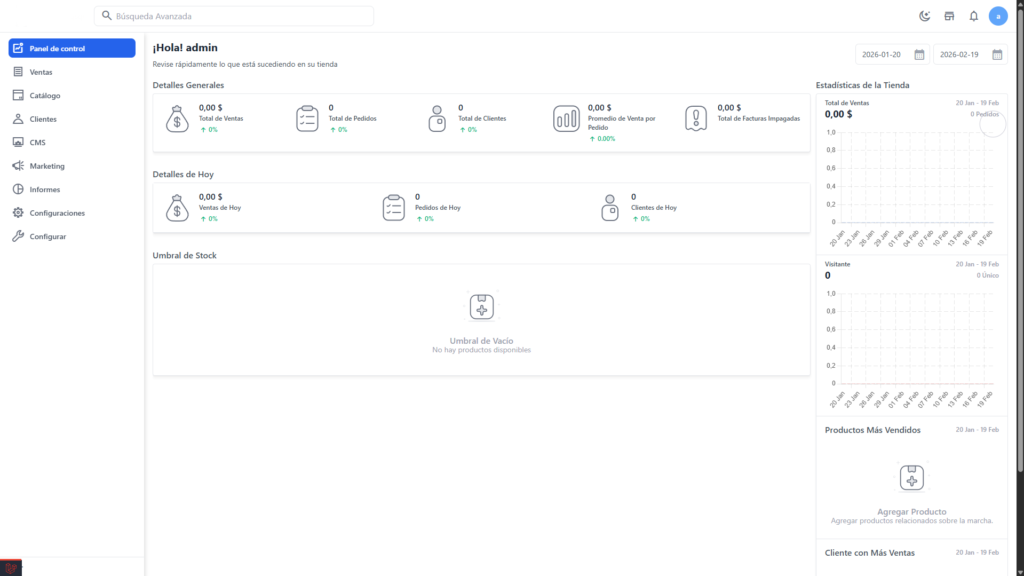Screen dimensions: 1024x576
Task: Open the notifications bell
Action: 973,16
